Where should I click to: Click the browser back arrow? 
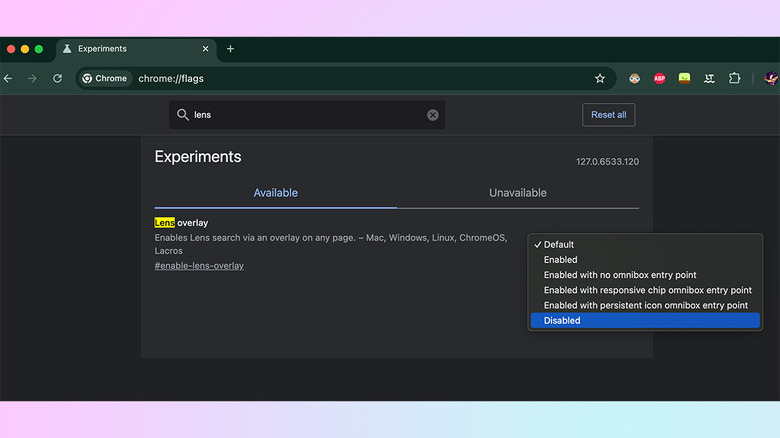[8, 78]
